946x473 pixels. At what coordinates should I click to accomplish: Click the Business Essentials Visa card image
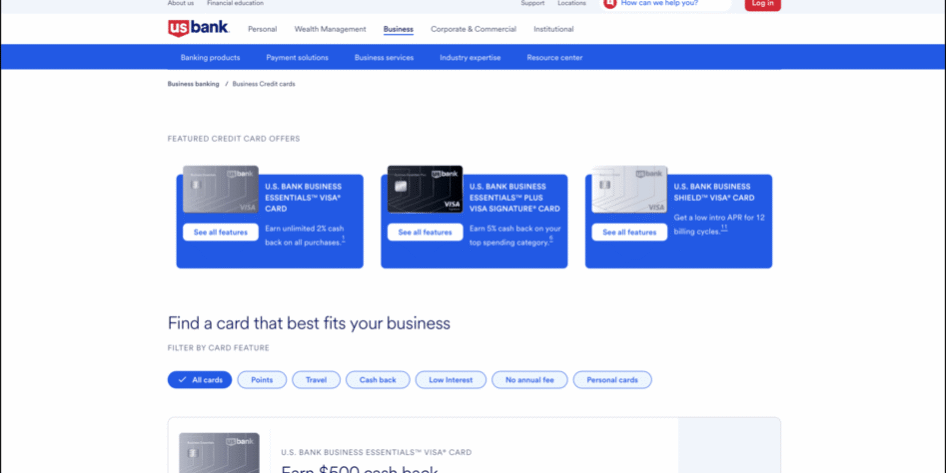click(x=221, y=189)
